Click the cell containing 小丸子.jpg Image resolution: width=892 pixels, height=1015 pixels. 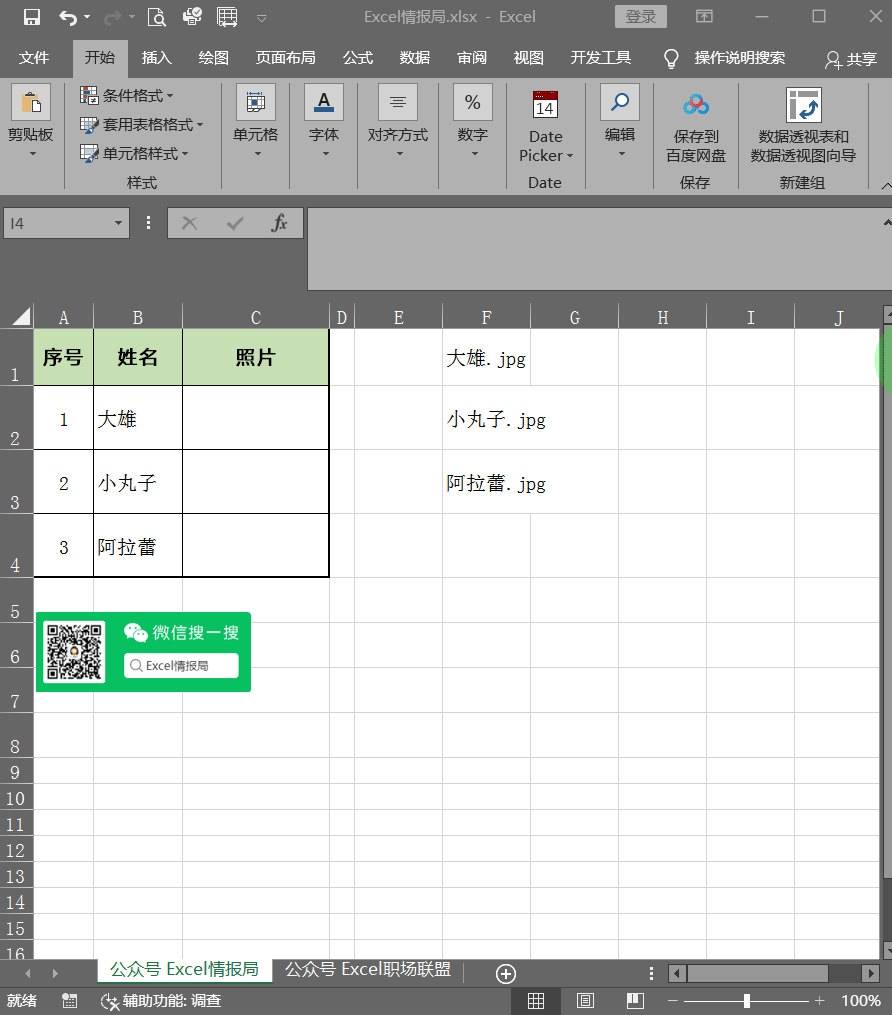click(486, 418)
